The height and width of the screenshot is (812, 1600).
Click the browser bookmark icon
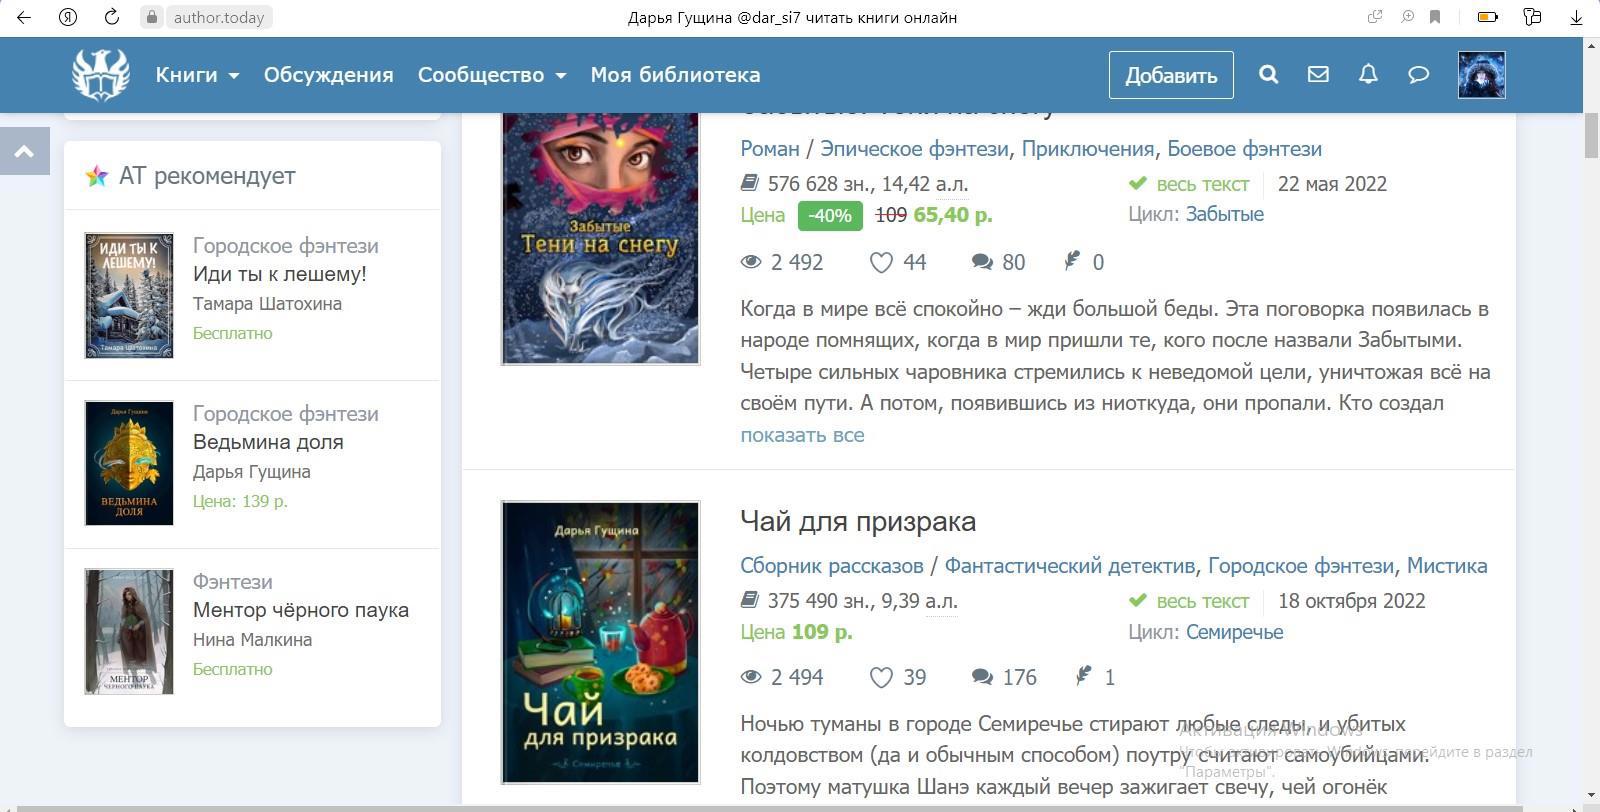pos(1435,17)
